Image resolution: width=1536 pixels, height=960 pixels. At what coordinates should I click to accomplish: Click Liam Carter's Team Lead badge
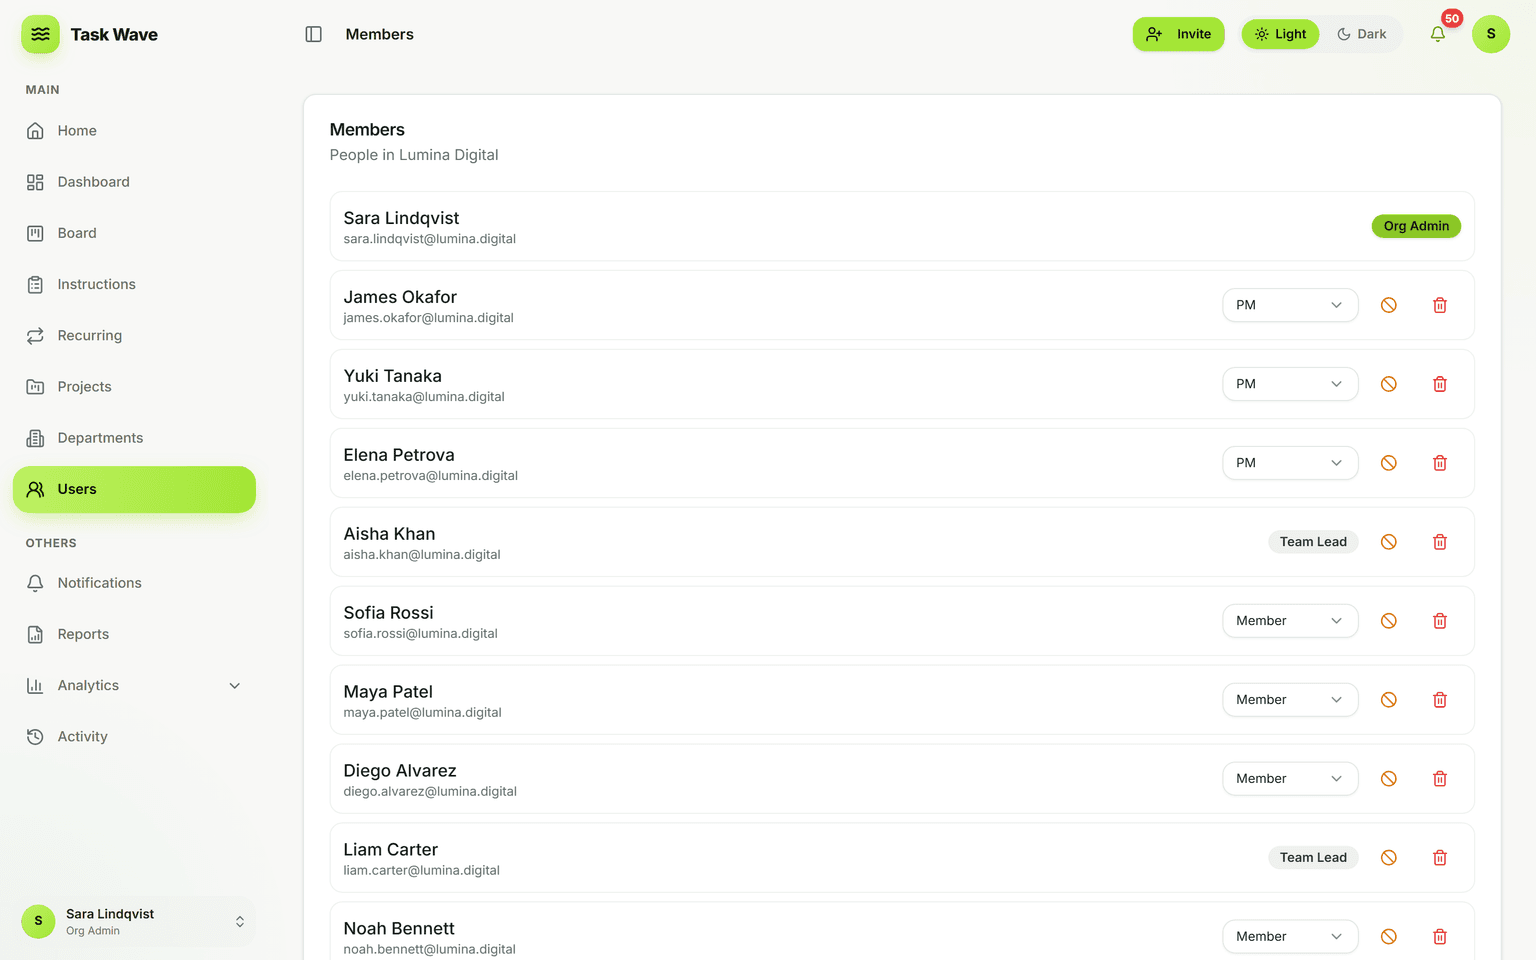1313,858
